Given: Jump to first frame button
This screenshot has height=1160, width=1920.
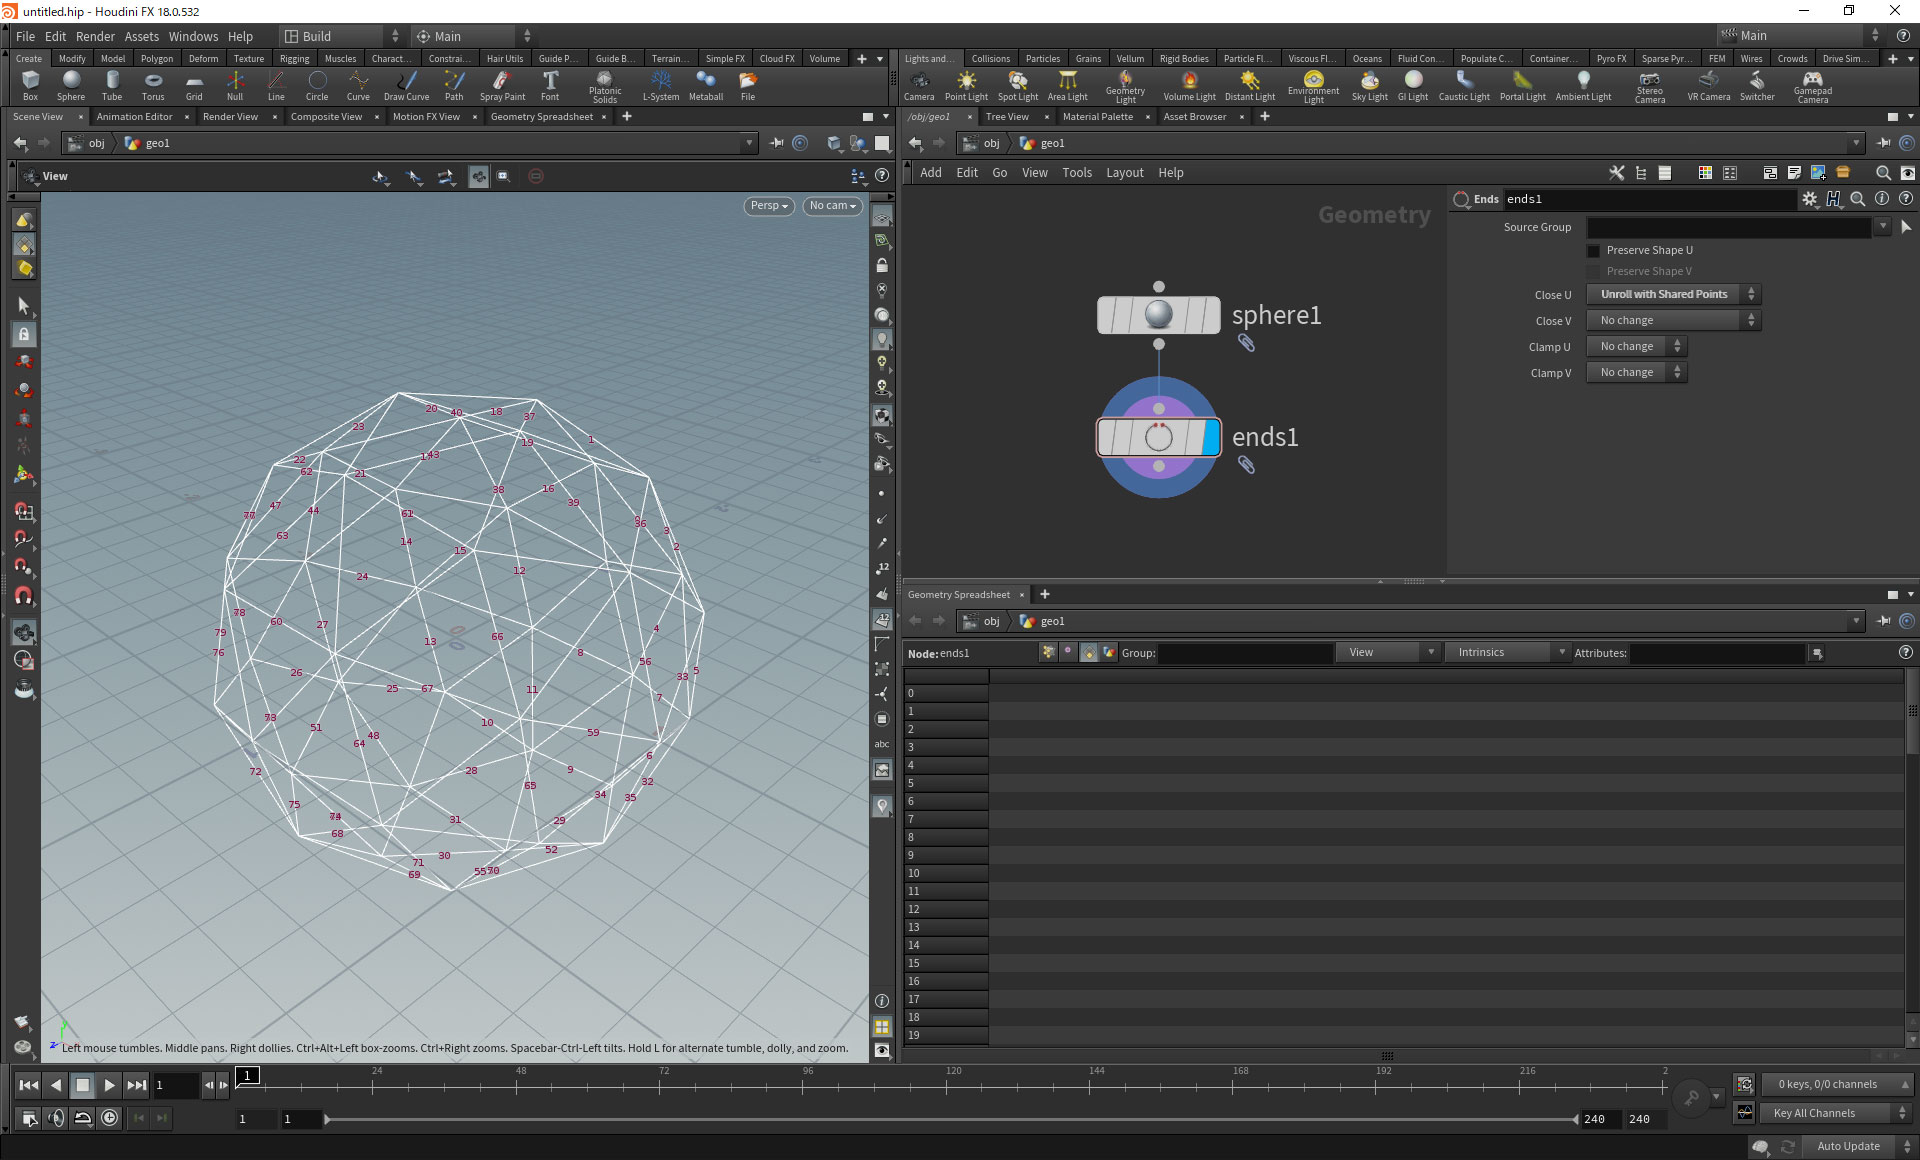Looking at the screenshot, I should 29,1085.
